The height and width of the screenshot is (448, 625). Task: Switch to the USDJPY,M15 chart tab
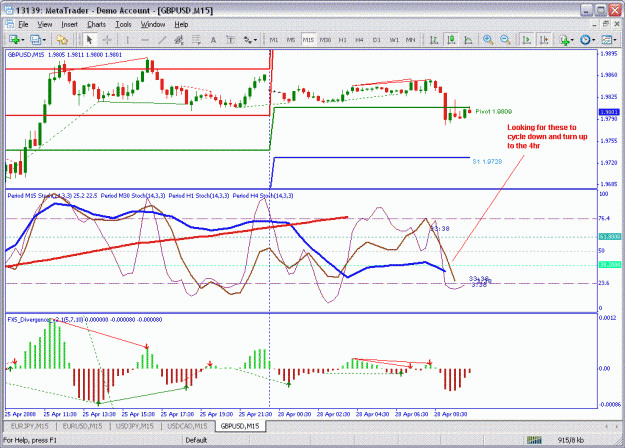coord(134,426)
